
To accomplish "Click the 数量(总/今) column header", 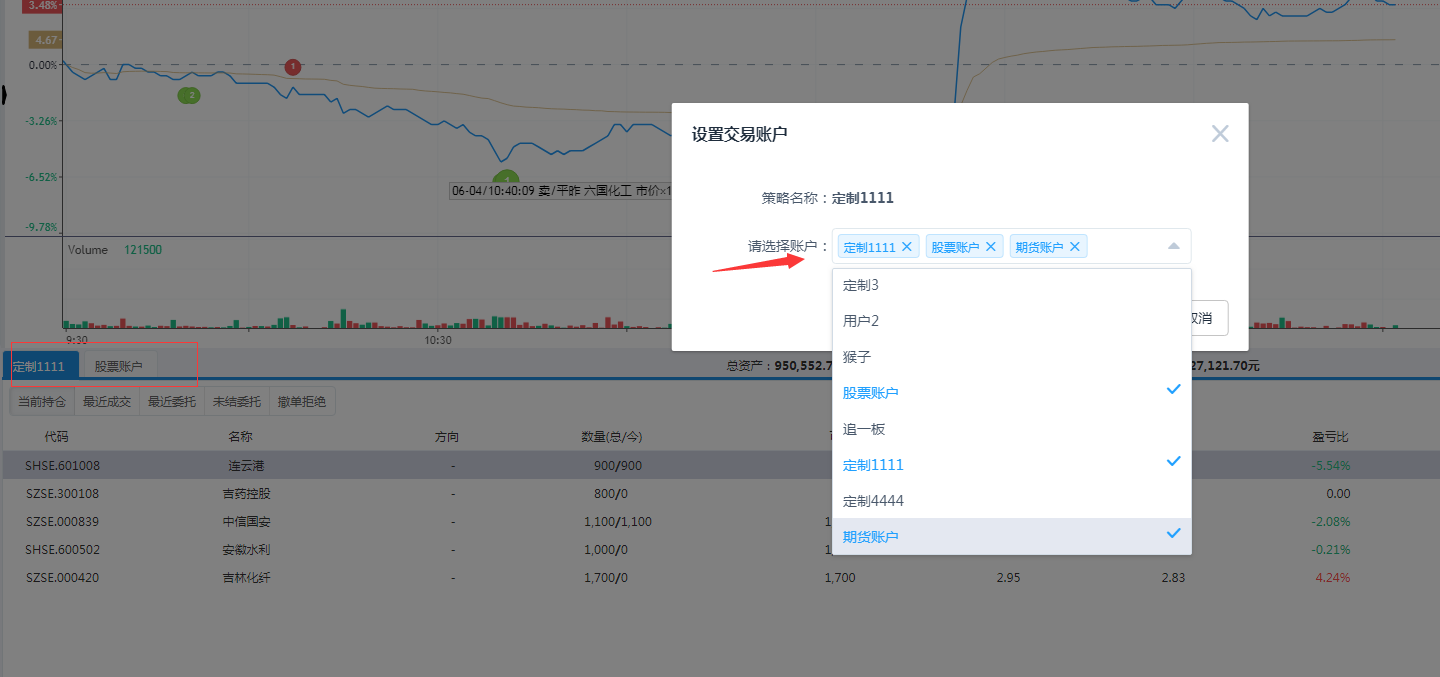I will coord(612,437).
